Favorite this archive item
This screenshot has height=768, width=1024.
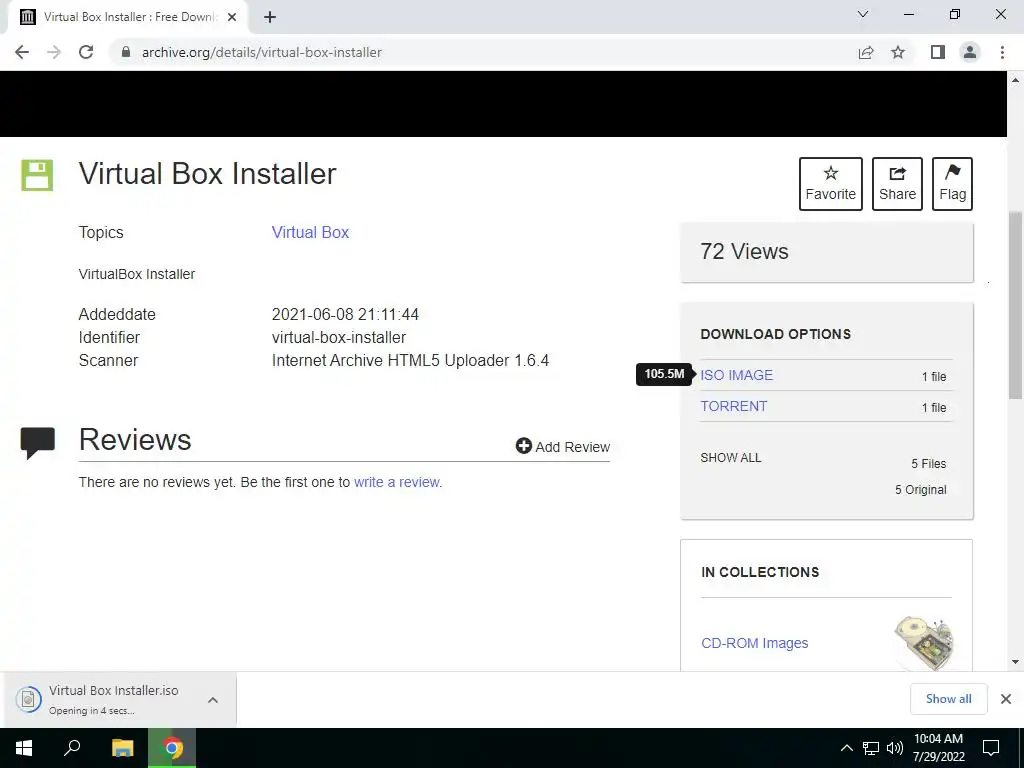(x=831, y=184)
